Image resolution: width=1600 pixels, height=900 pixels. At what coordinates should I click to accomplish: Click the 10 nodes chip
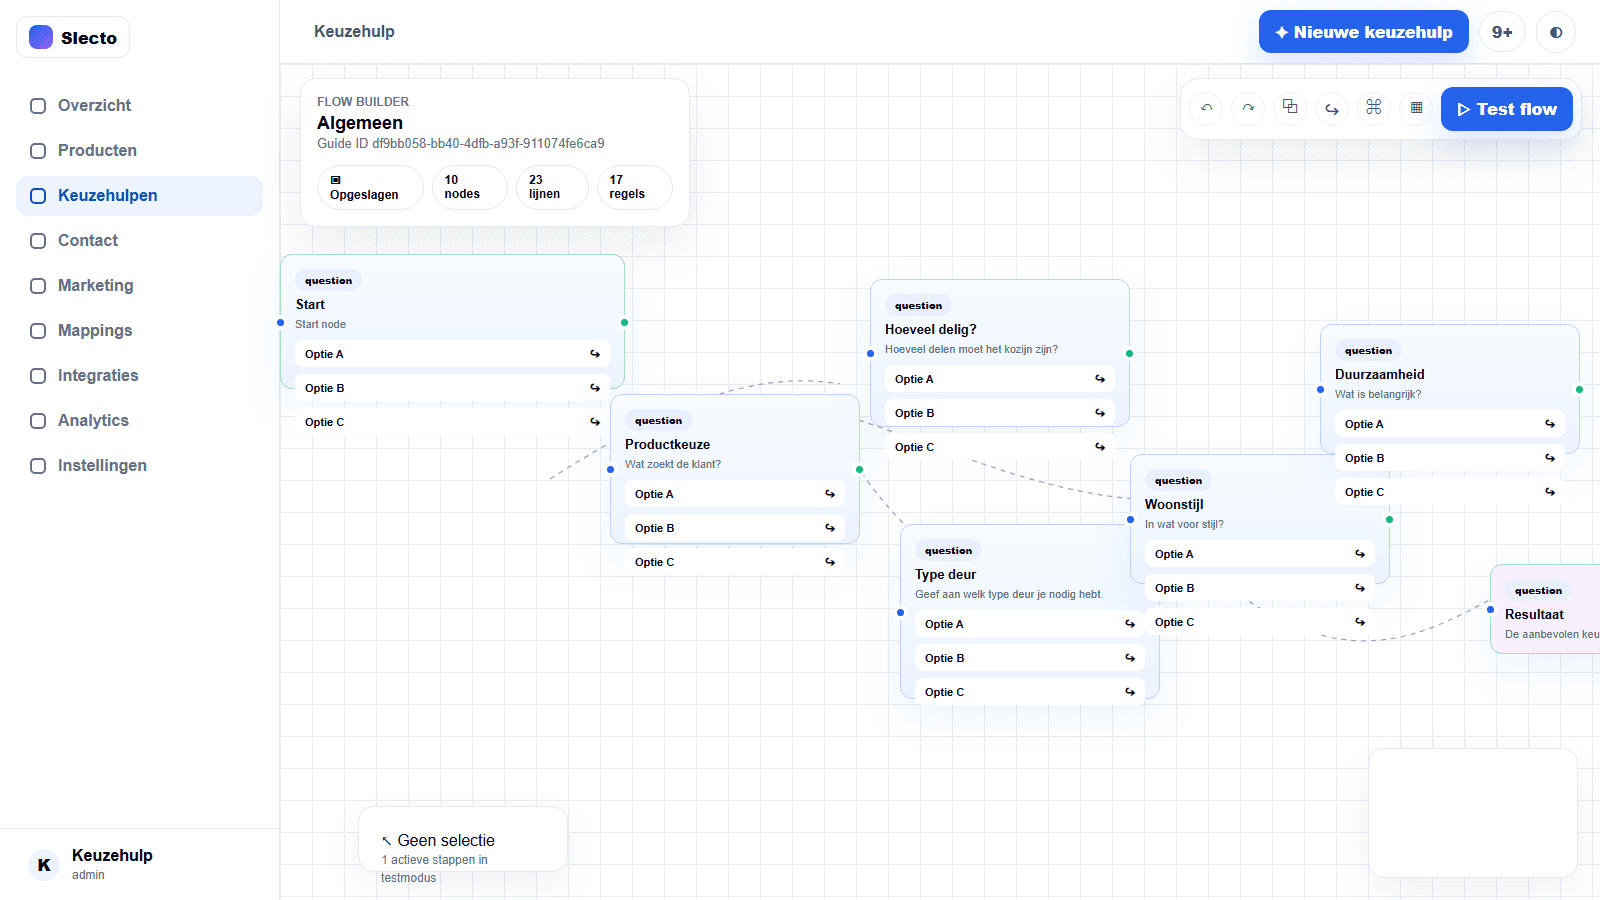(x=469, y=187)
